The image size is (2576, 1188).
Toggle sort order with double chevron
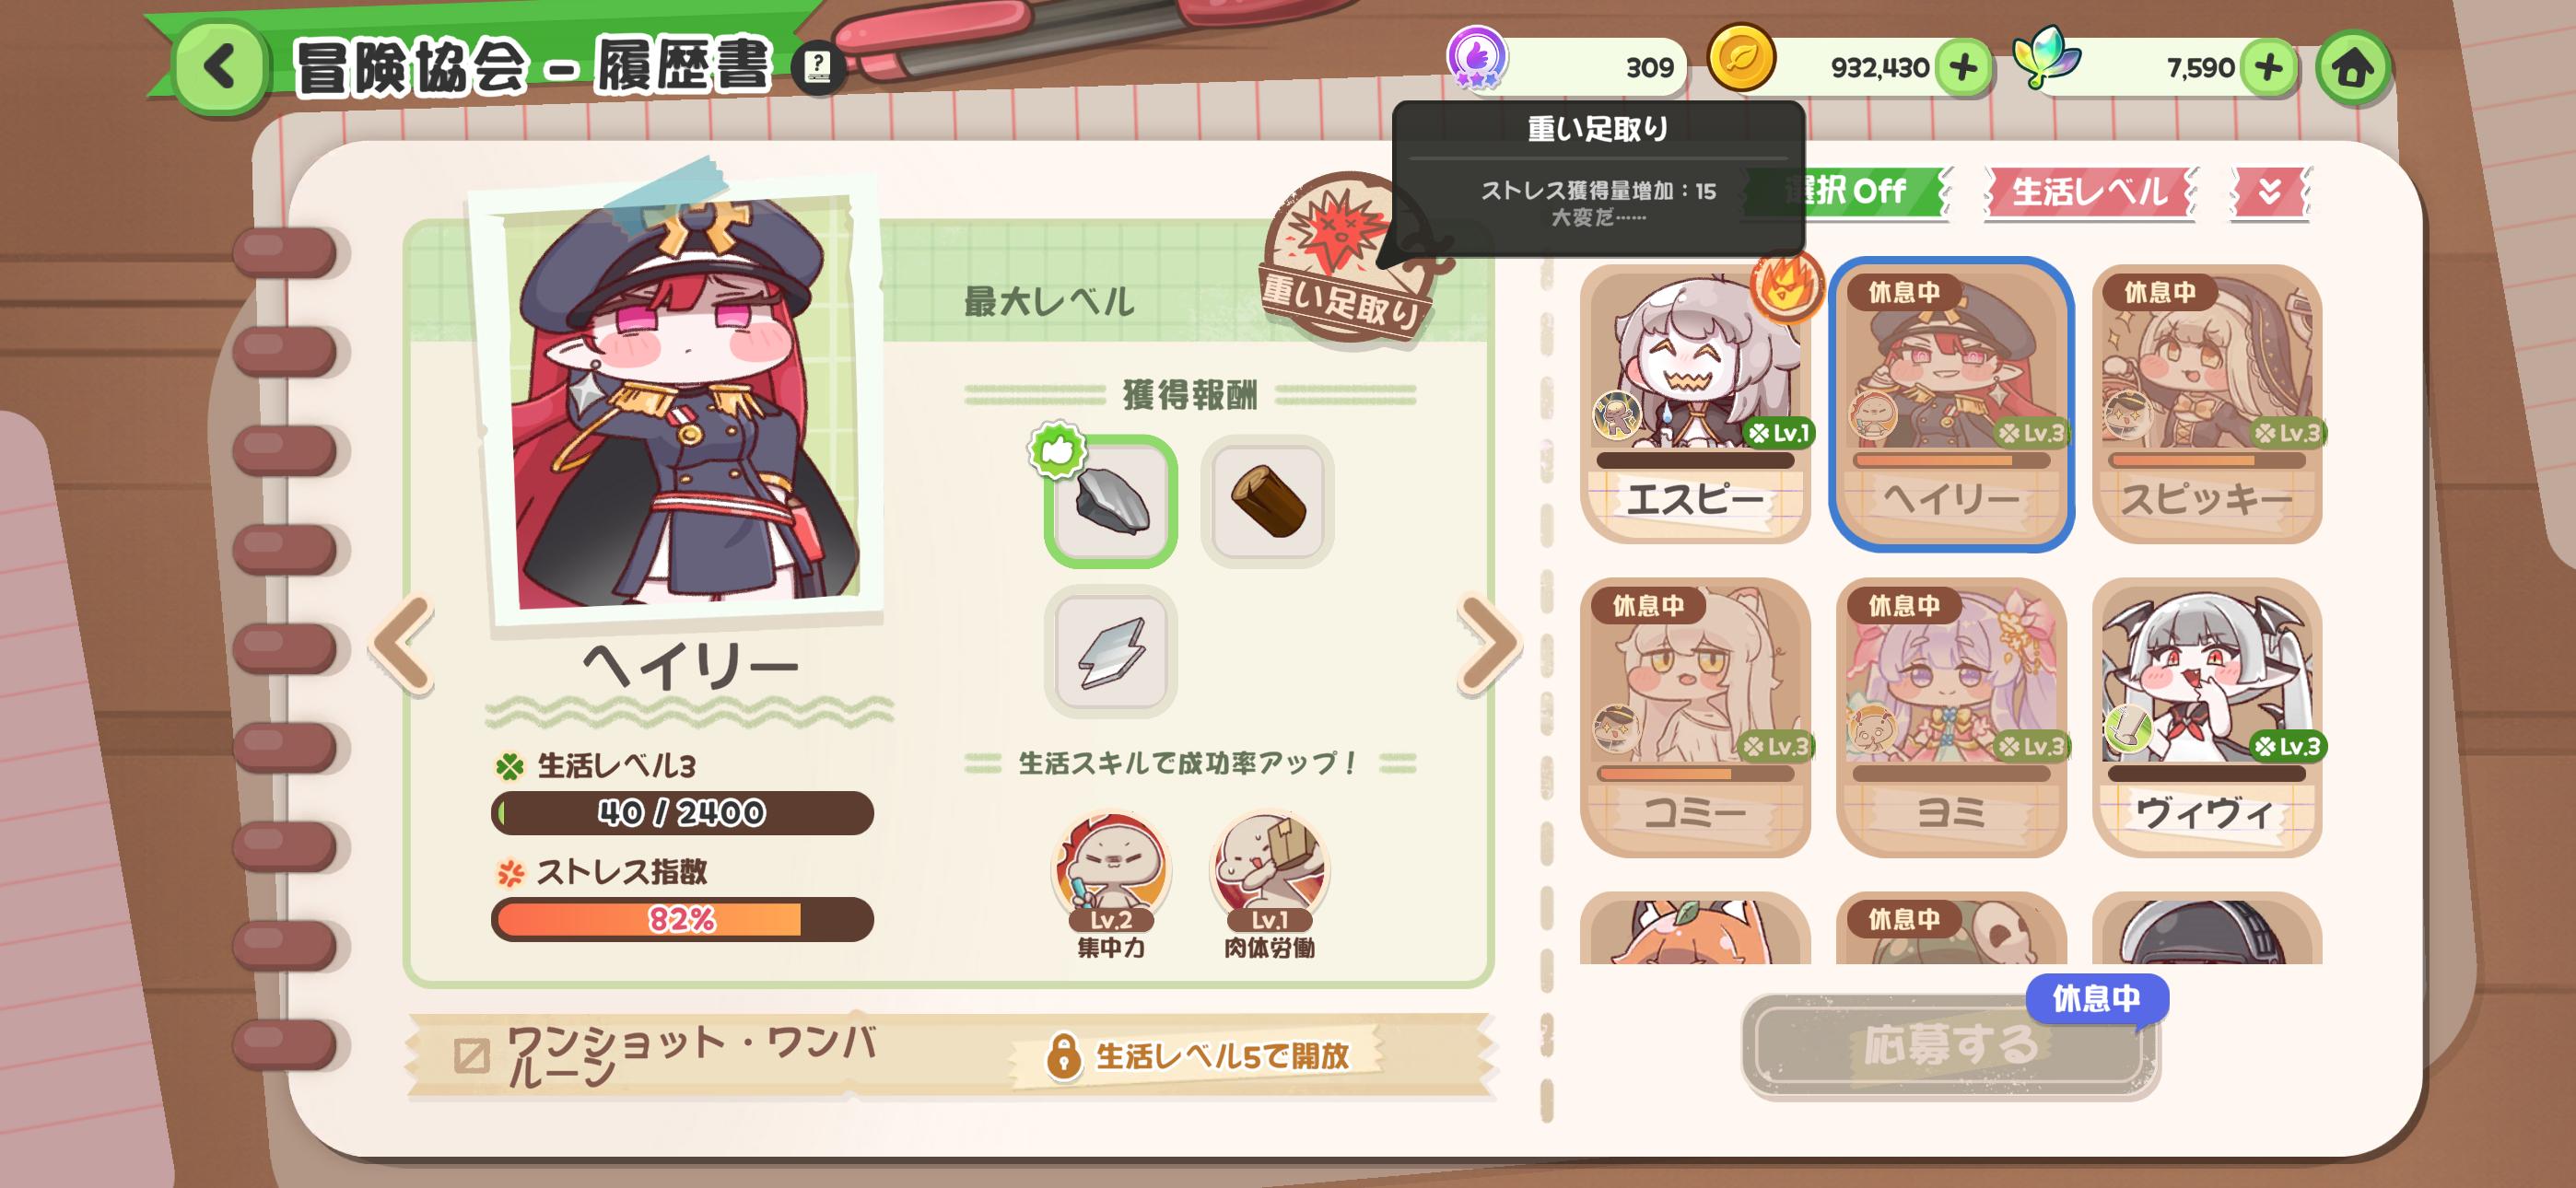[x=2269, y=191]
